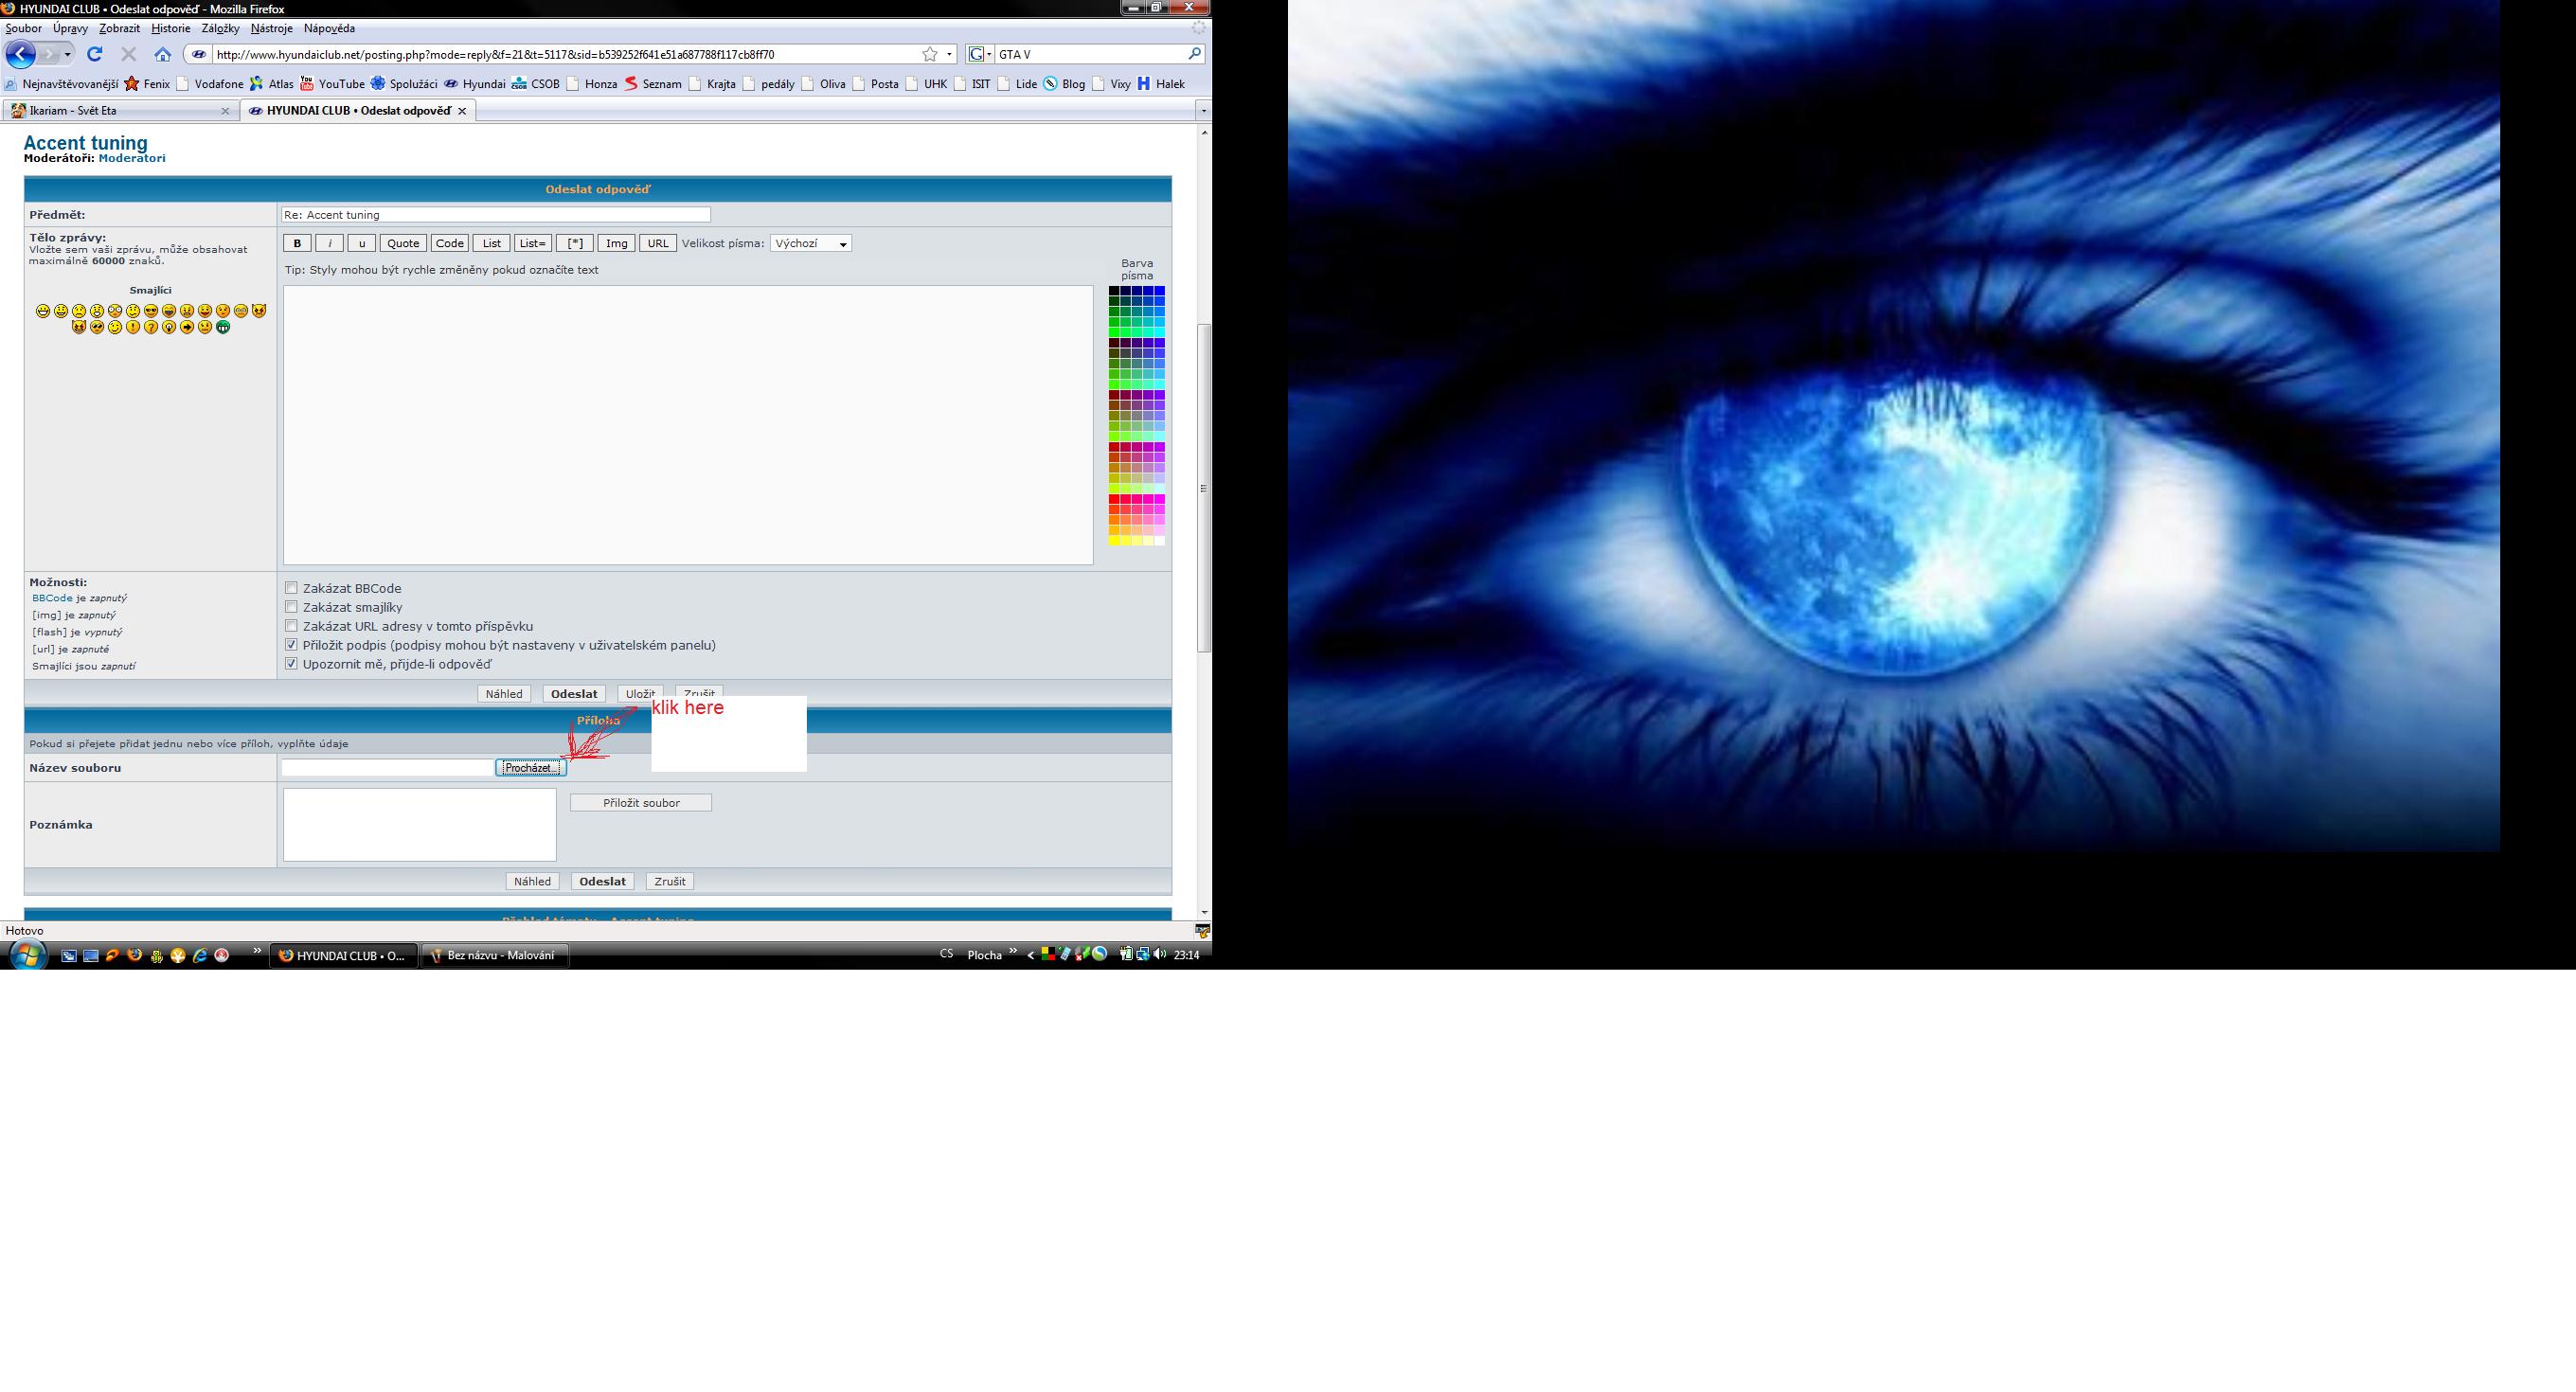Close the Ikariam - Svět Eta tab
Viewport: 2576px width, 1392px height.
(x=225, y=111)
